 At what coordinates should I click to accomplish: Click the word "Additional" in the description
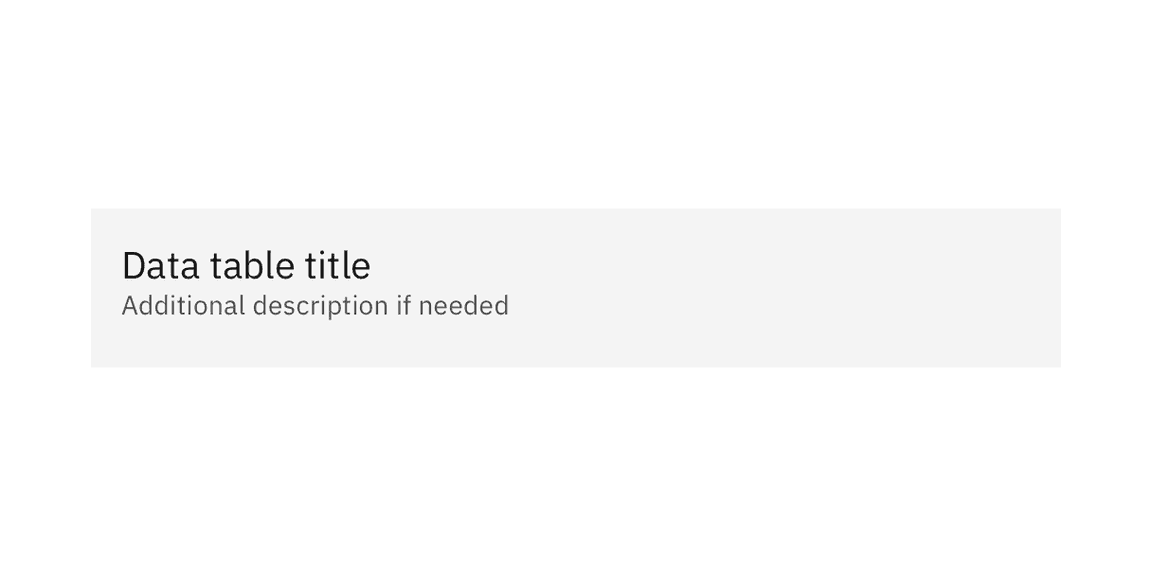point(183,305)
